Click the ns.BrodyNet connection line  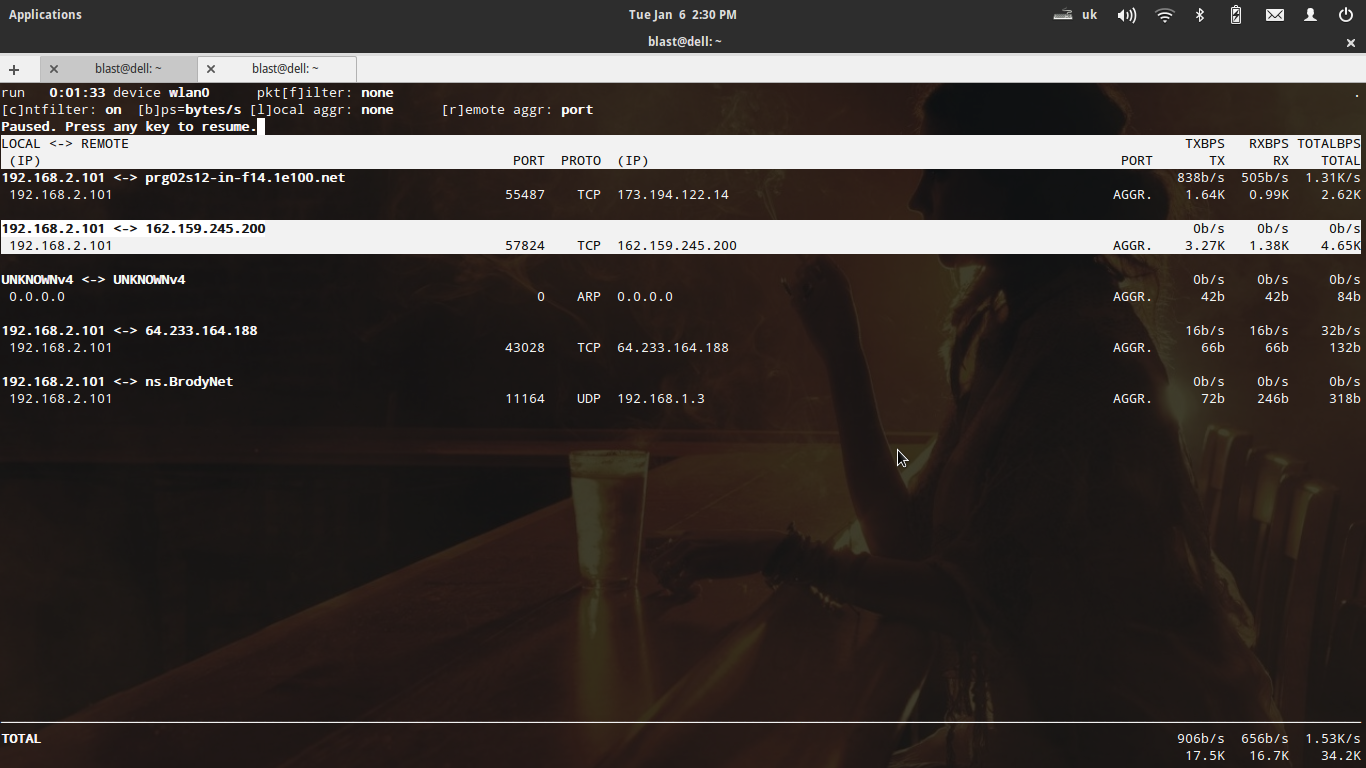(x=189, y=382)
